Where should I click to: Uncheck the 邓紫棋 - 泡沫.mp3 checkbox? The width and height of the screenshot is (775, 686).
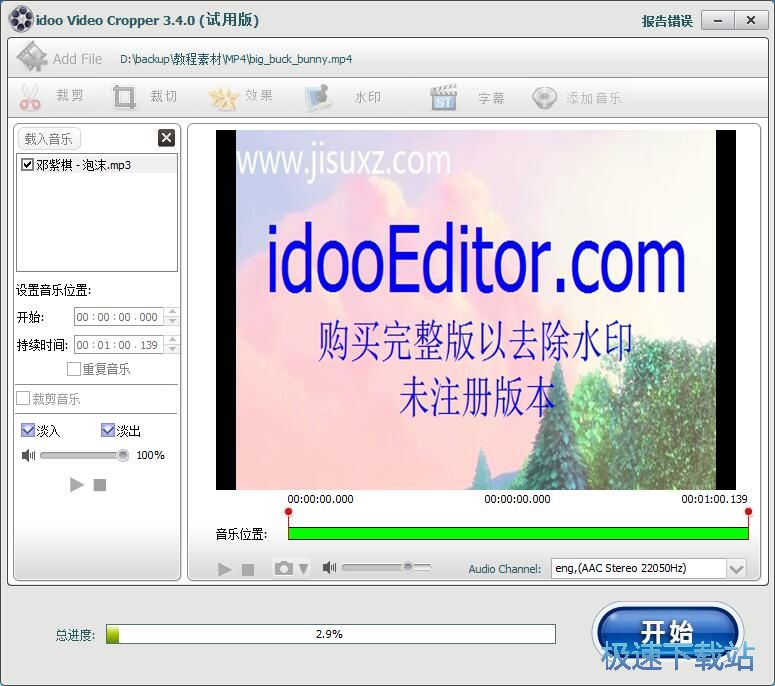tap(28, 165)
